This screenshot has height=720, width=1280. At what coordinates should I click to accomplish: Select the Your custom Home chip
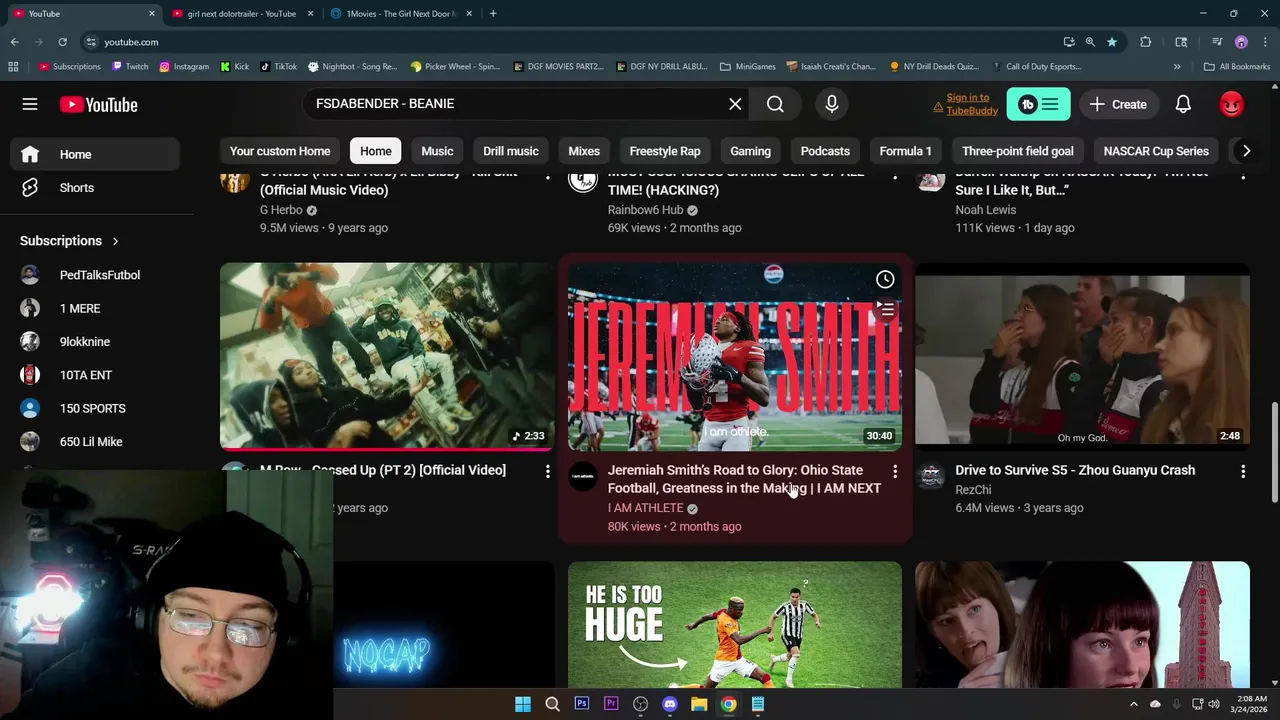coord(280,151)
